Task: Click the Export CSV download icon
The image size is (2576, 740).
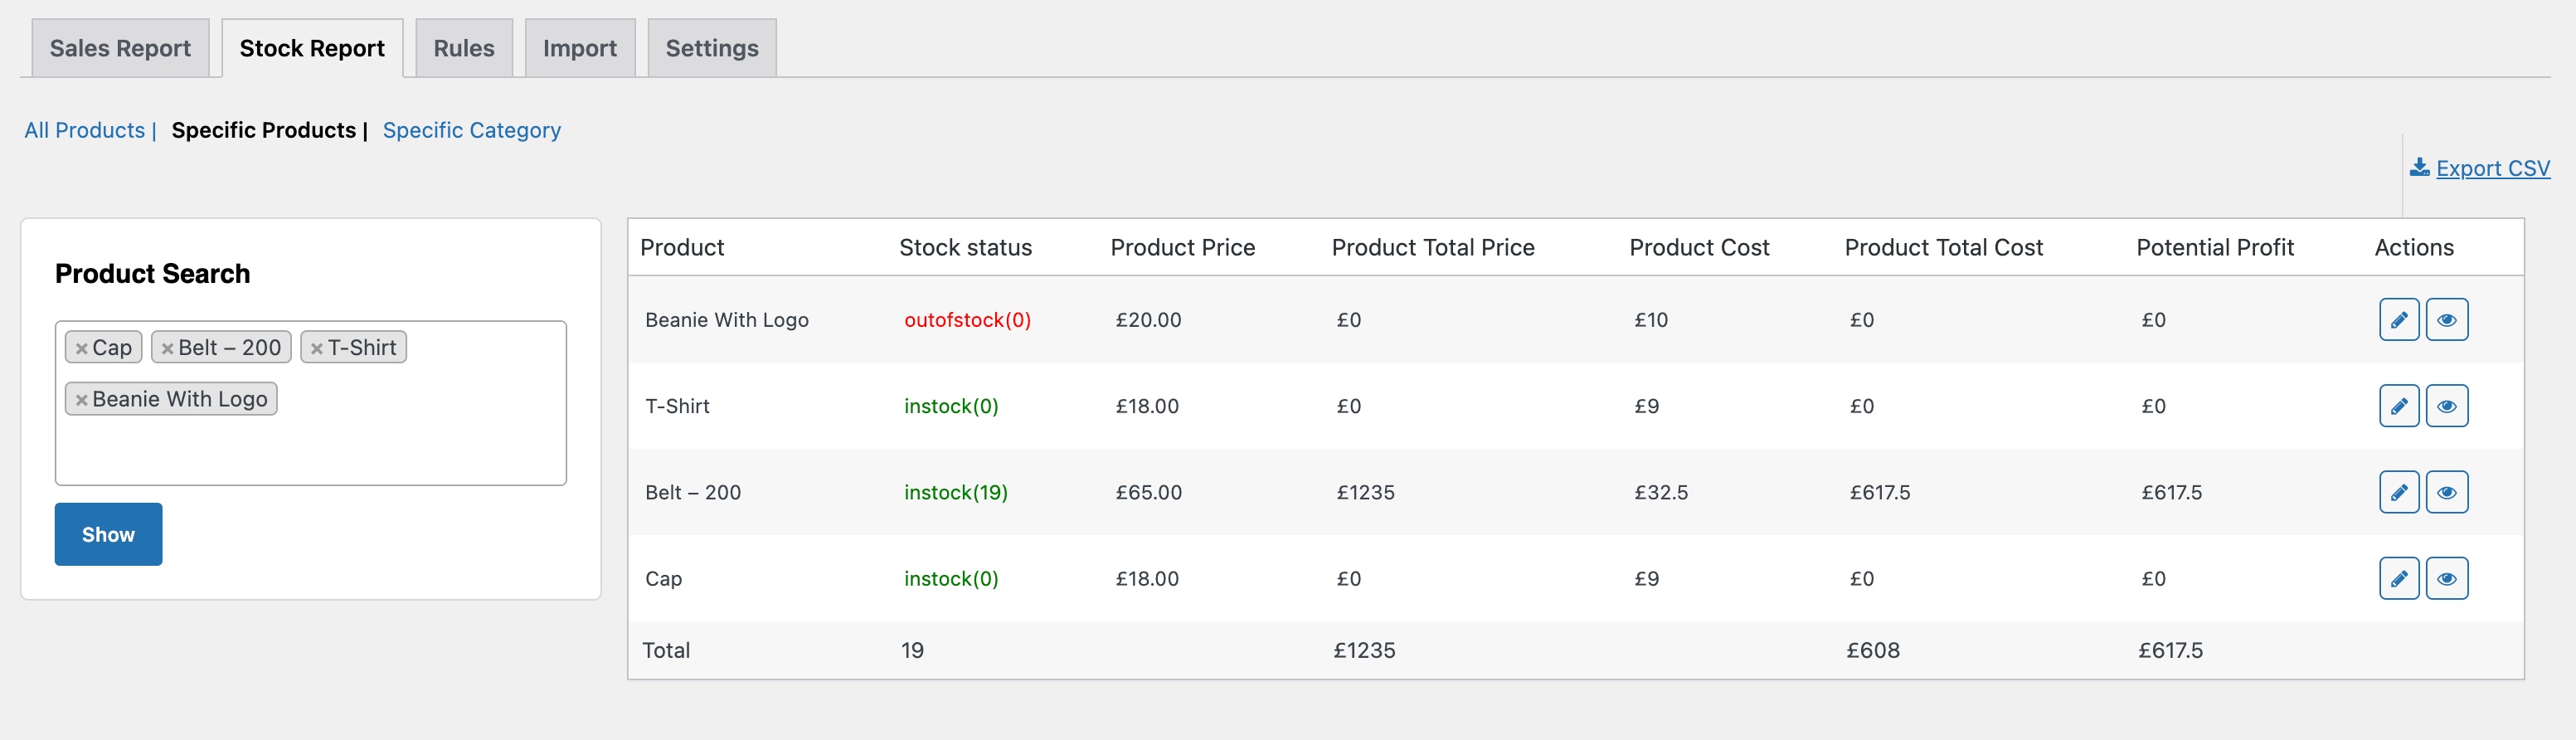Action: [2420, 167]
